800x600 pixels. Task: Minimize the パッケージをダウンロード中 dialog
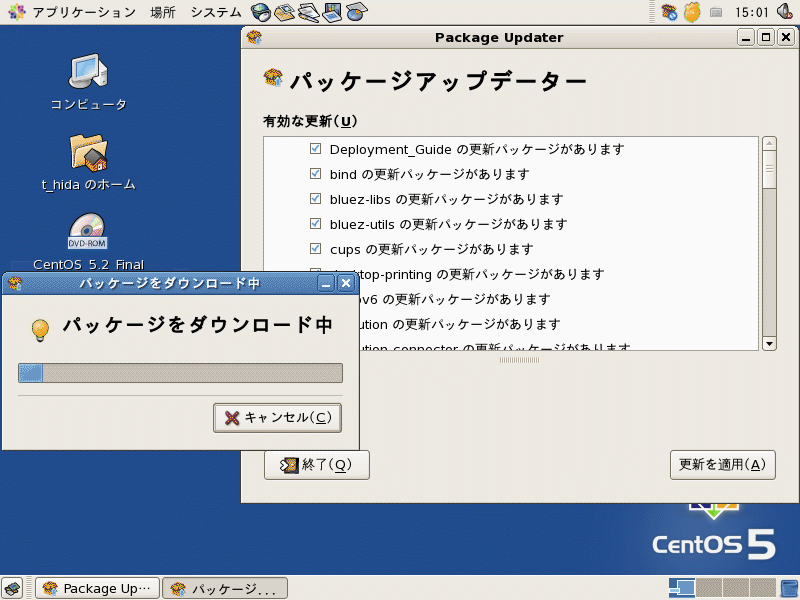(326, 283)
